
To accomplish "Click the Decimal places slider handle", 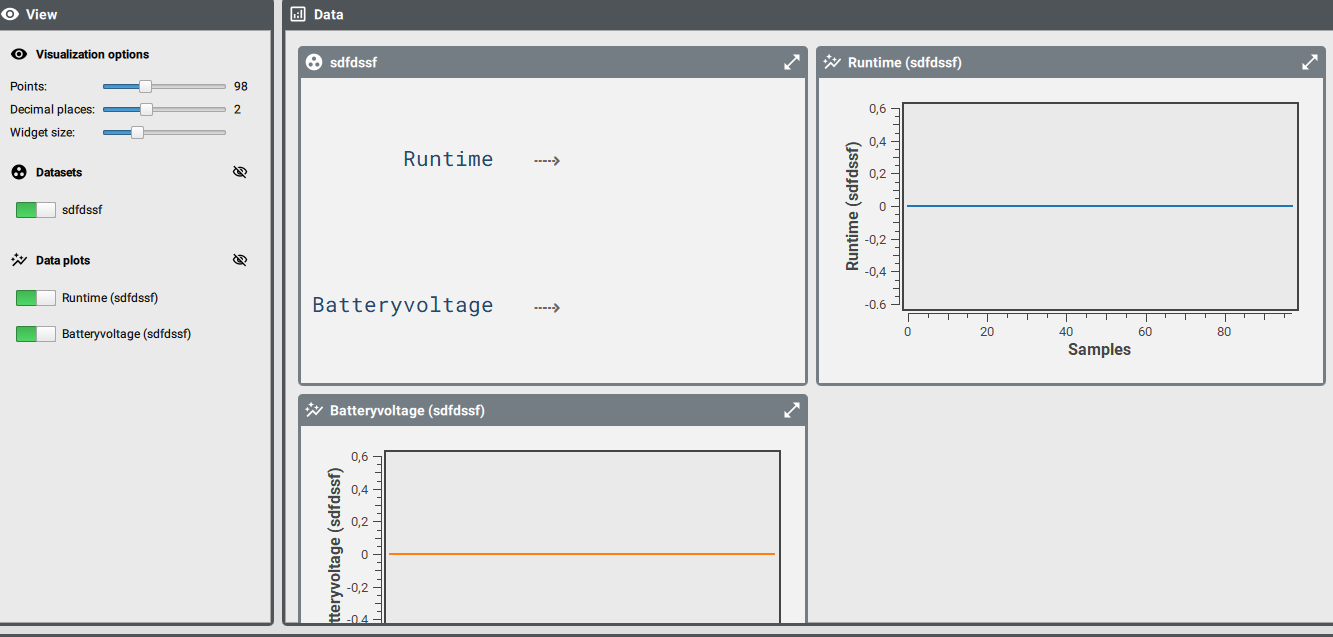I will [146, 109].
